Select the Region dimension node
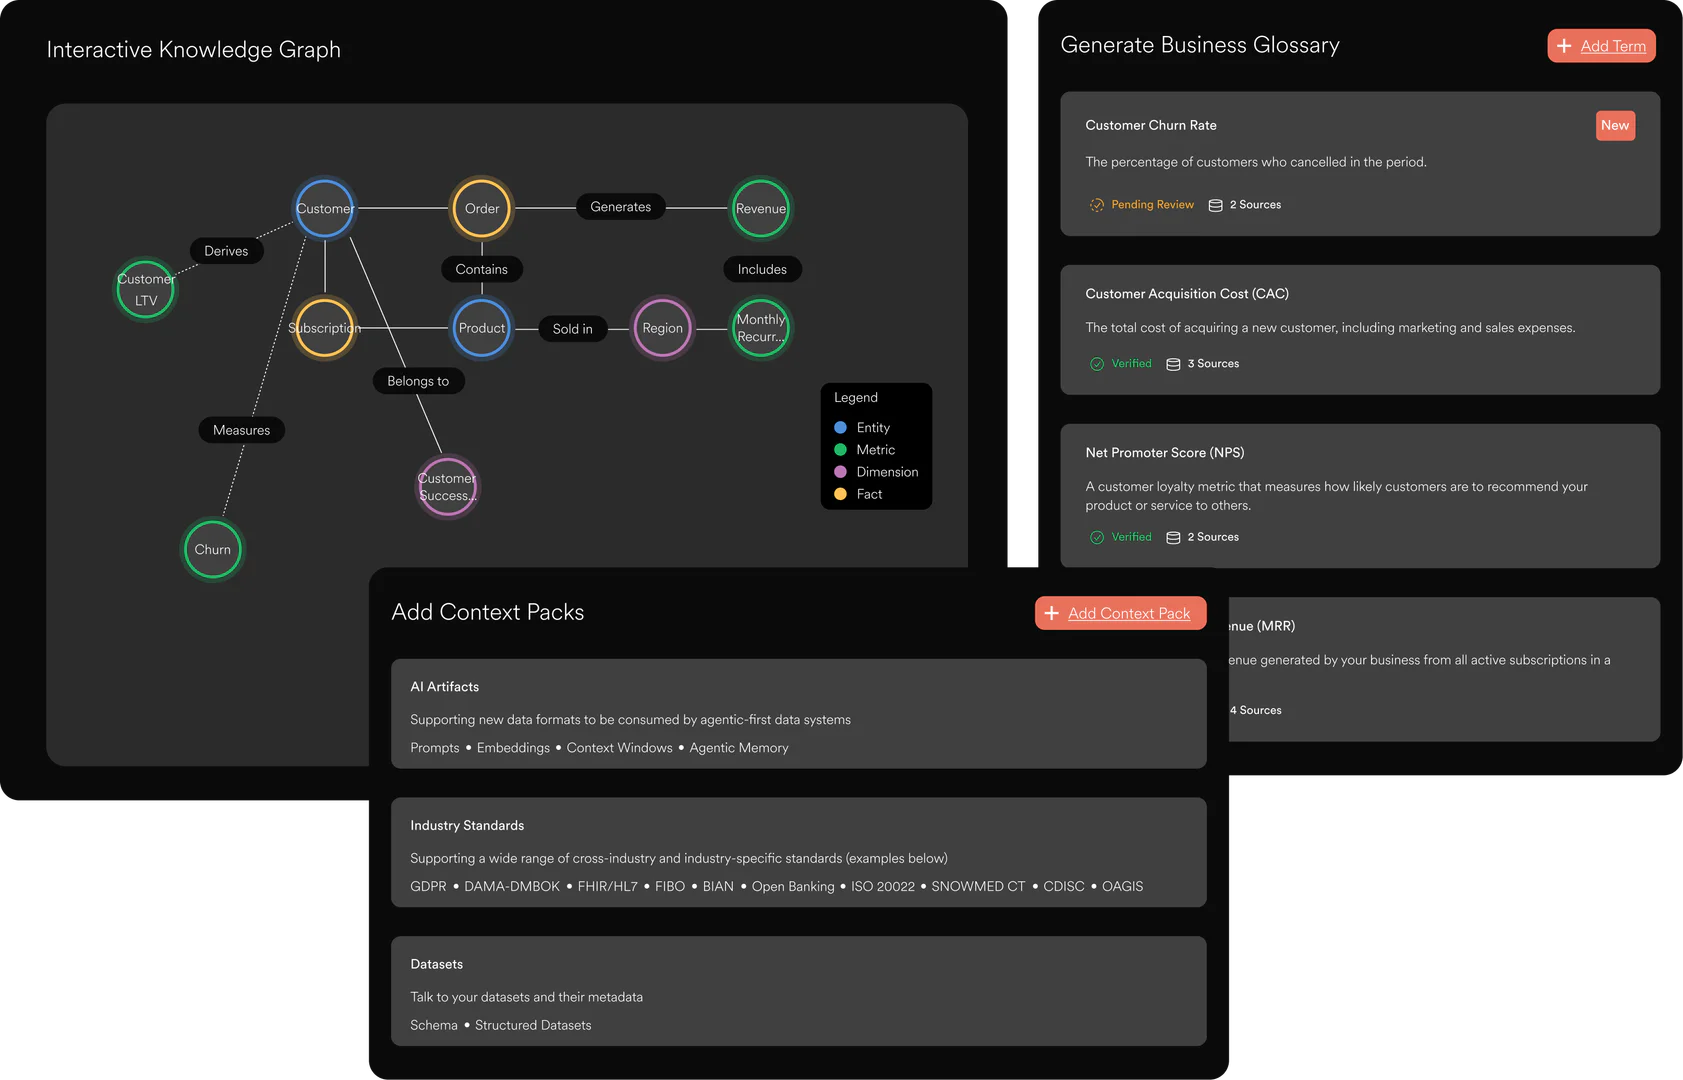 (x=662, y=328)
